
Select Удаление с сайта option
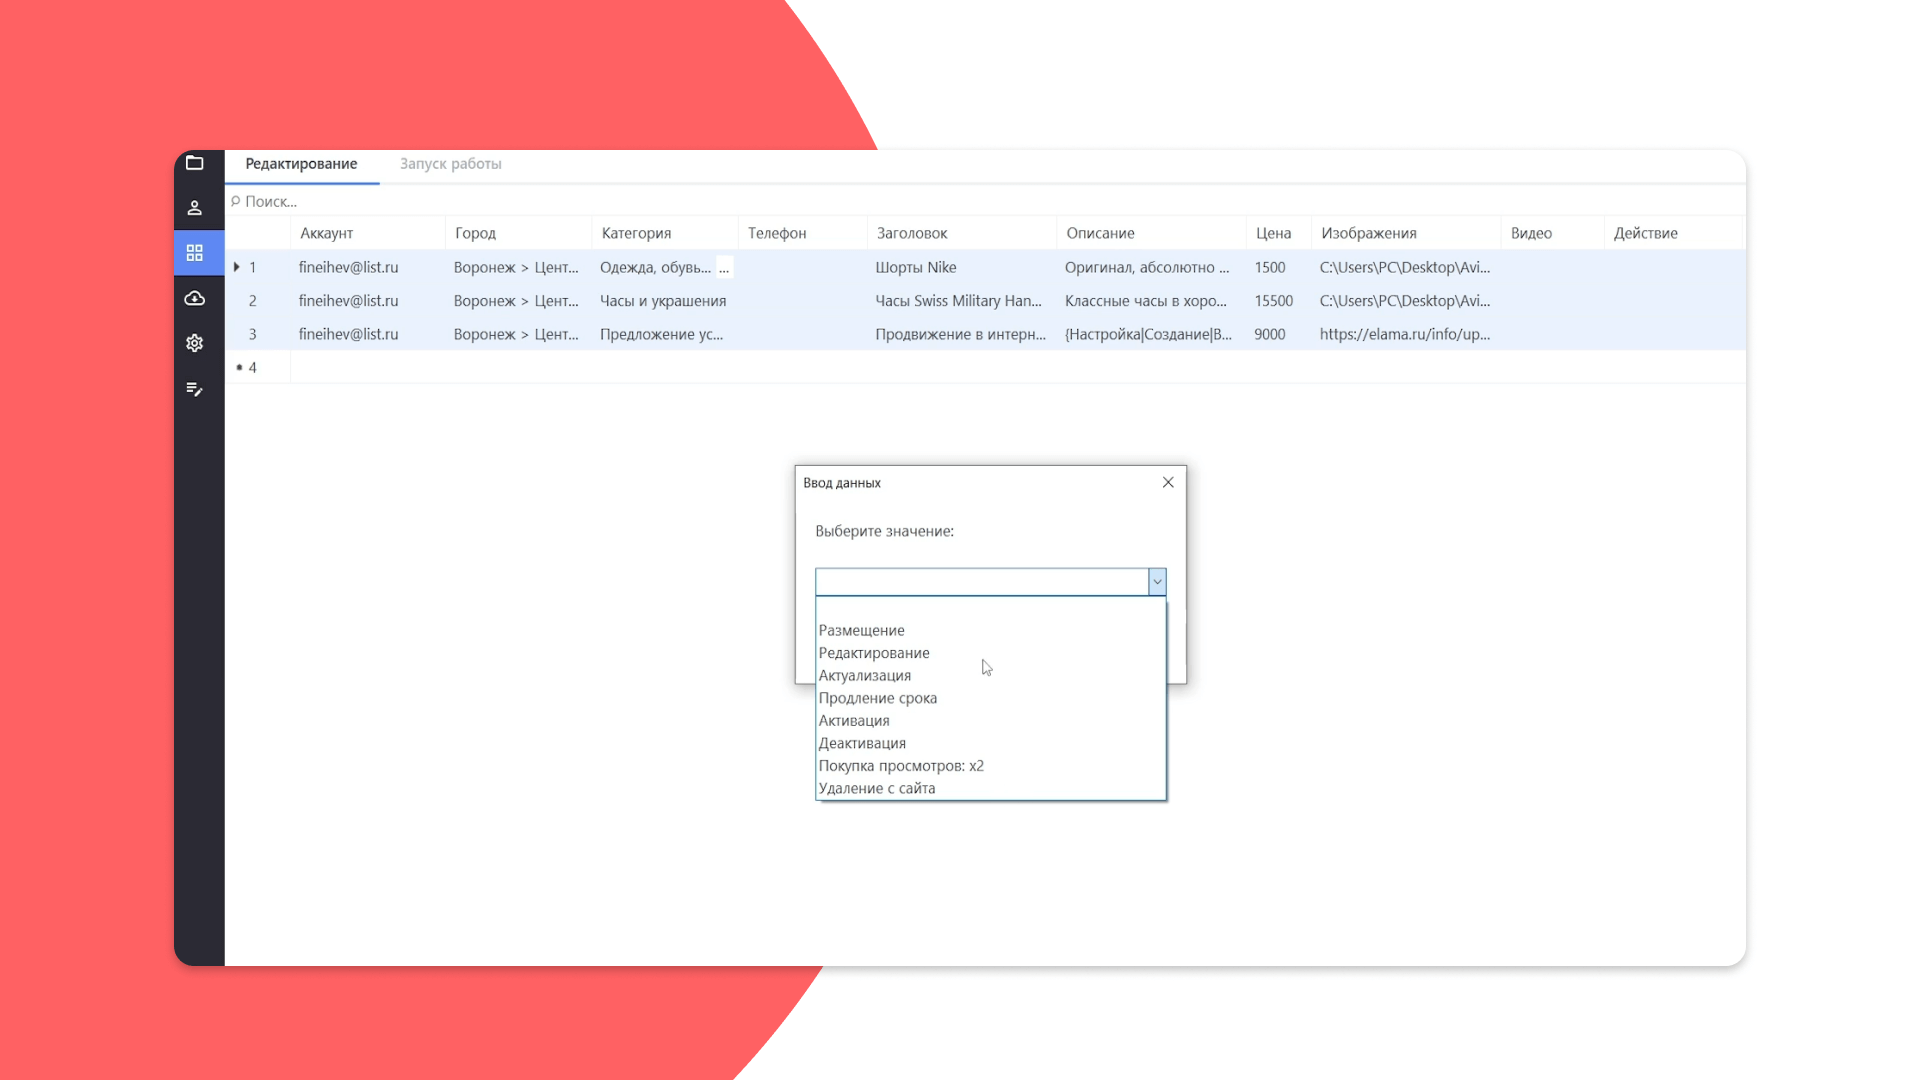point(876,788)
